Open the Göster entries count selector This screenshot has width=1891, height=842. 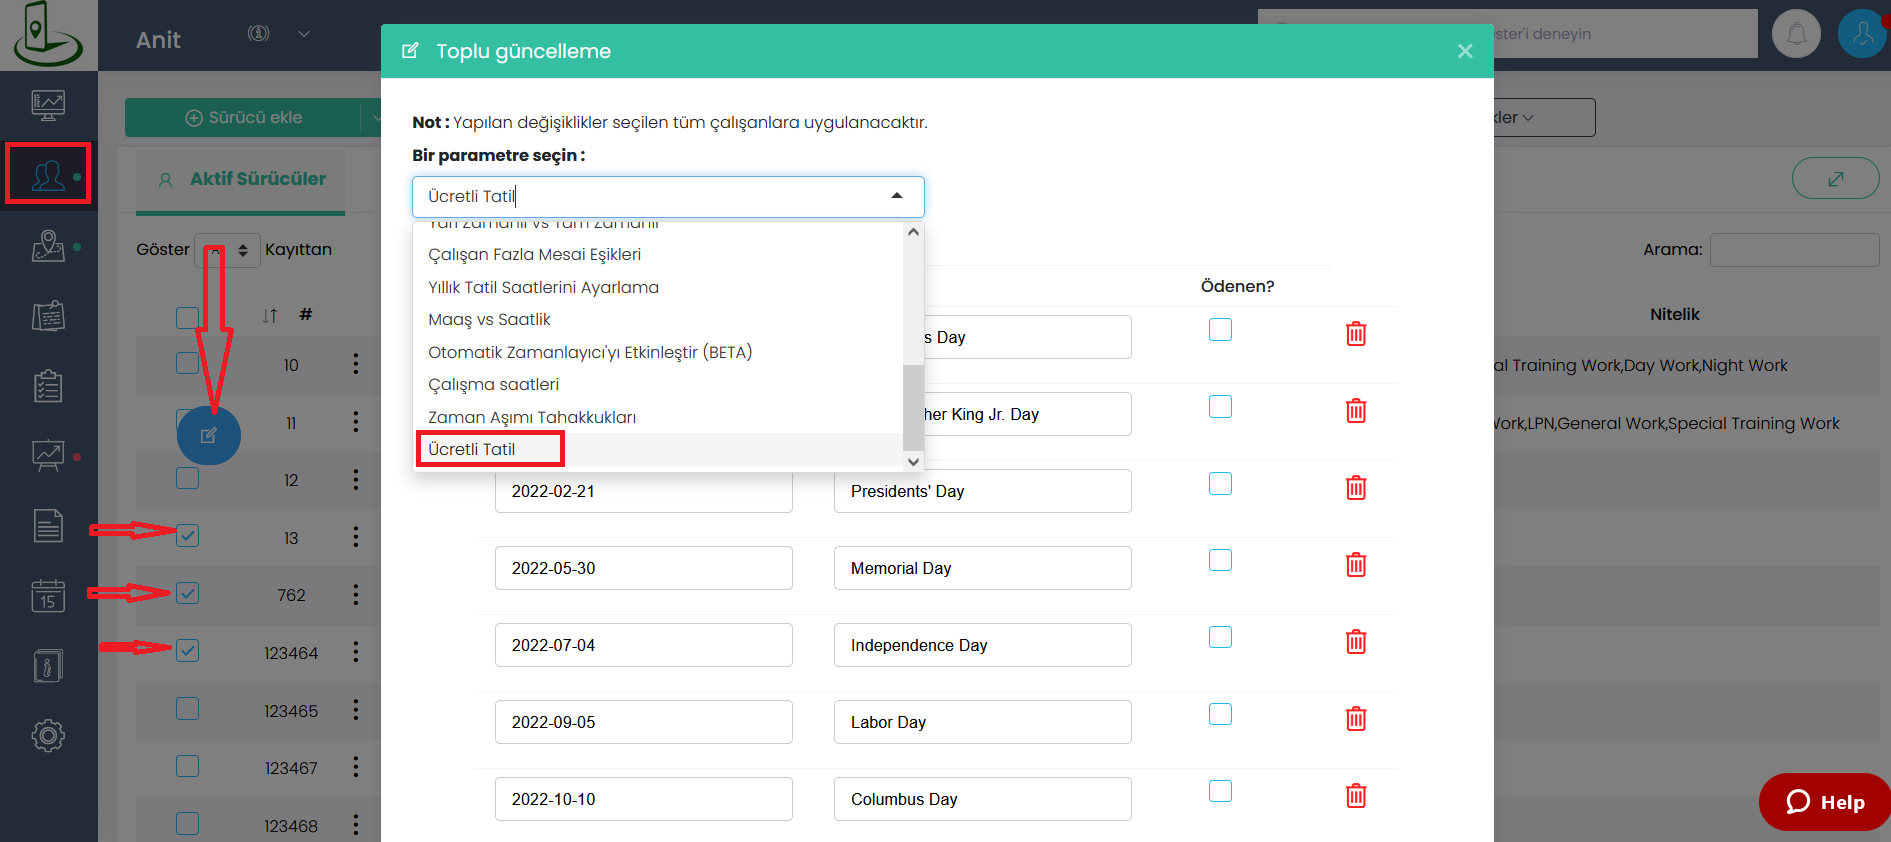(228, 250)
